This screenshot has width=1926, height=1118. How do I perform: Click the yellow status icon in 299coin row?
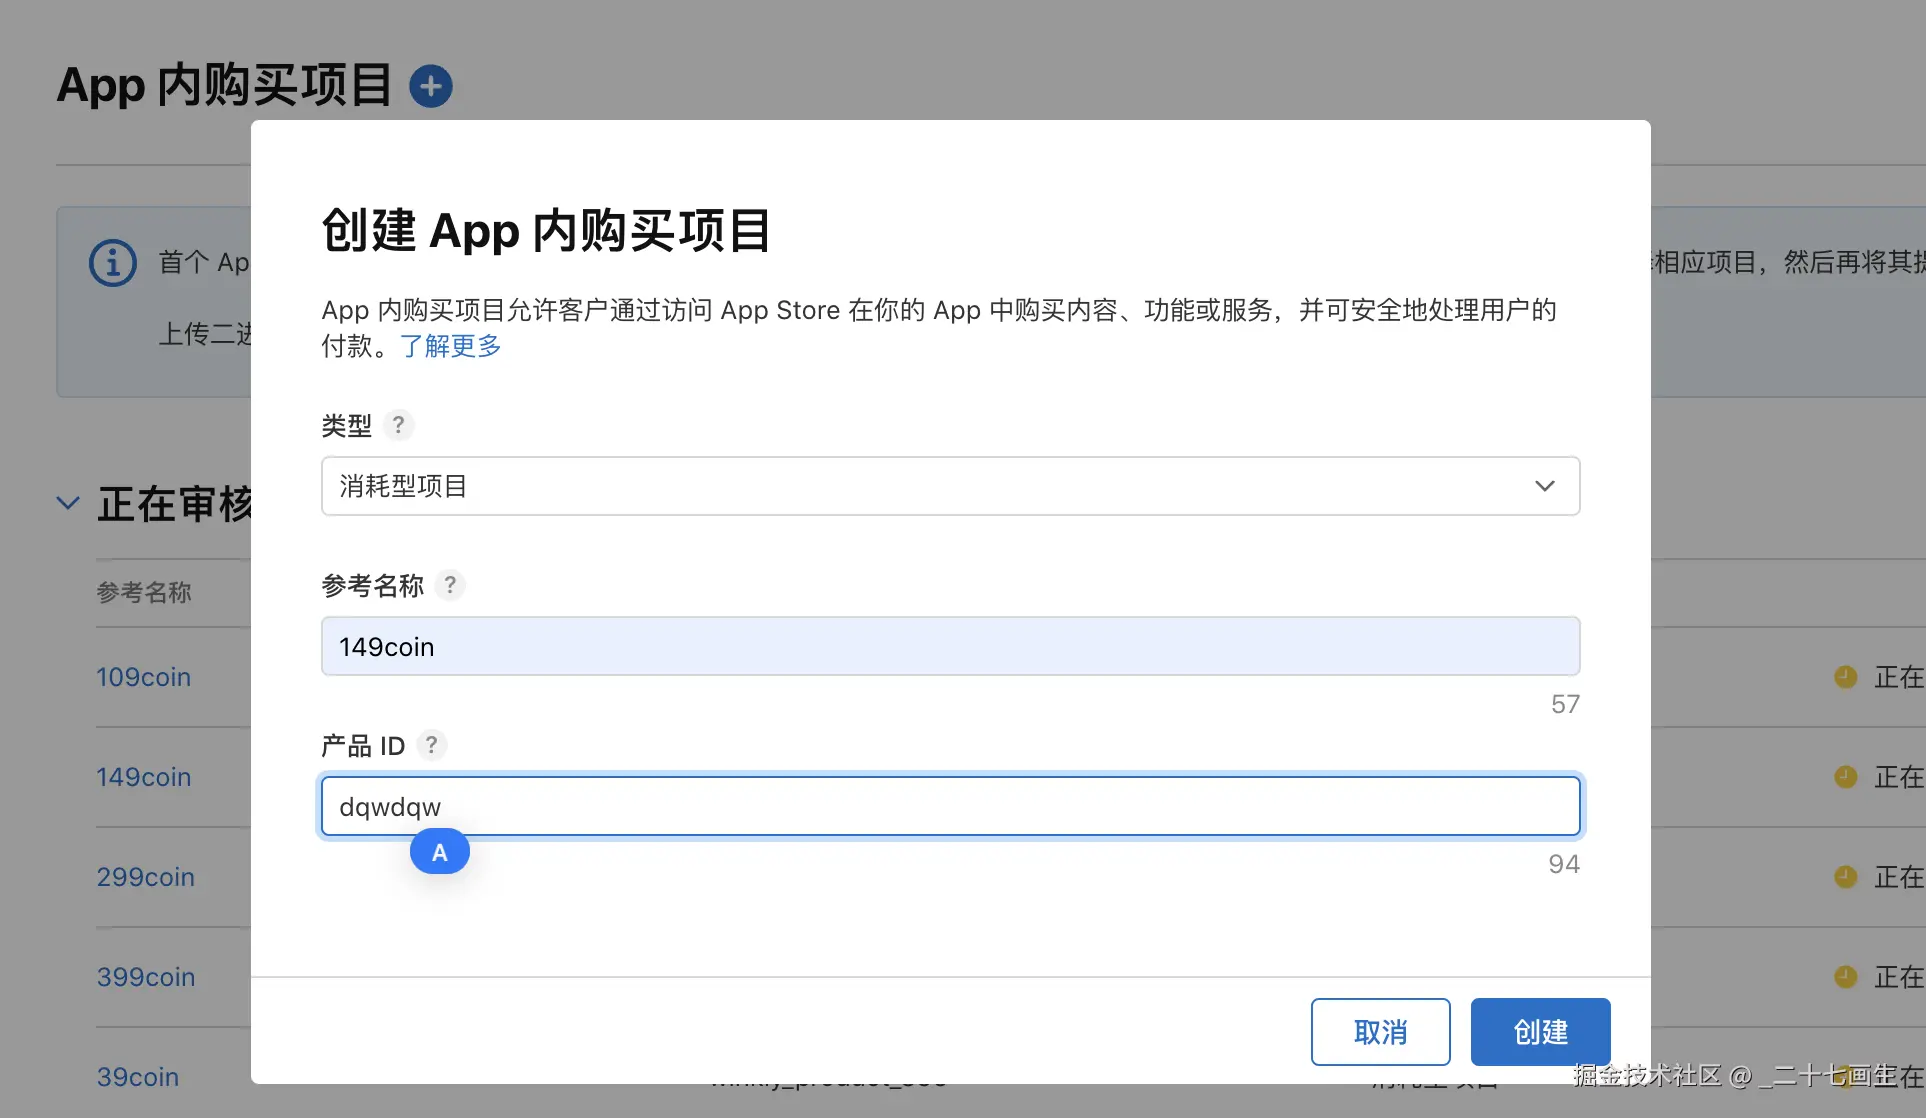click(1845, 877)
